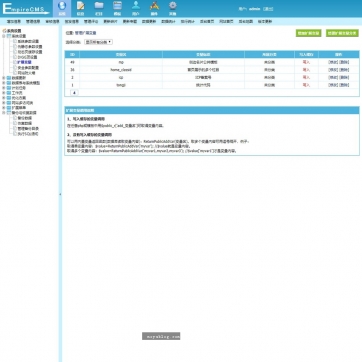Click the EmpireCMS logo

coord(26,9)
